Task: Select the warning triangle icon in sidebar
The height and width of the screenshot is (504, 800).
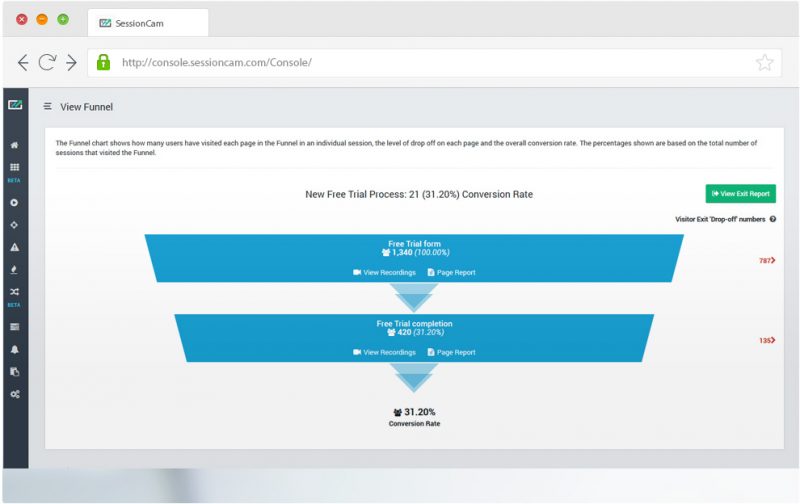Action: (x=15, y=246)
